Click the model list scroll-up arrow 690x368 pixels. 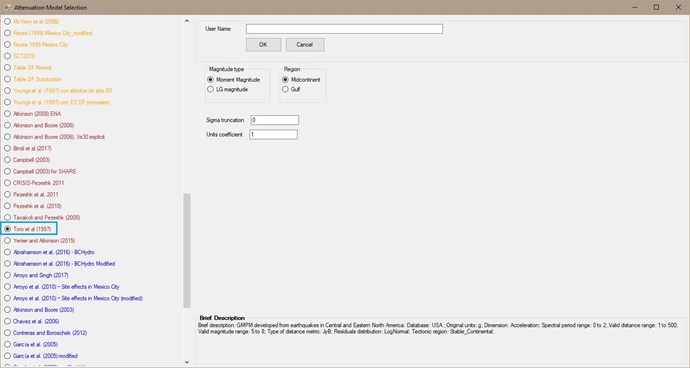187,21
